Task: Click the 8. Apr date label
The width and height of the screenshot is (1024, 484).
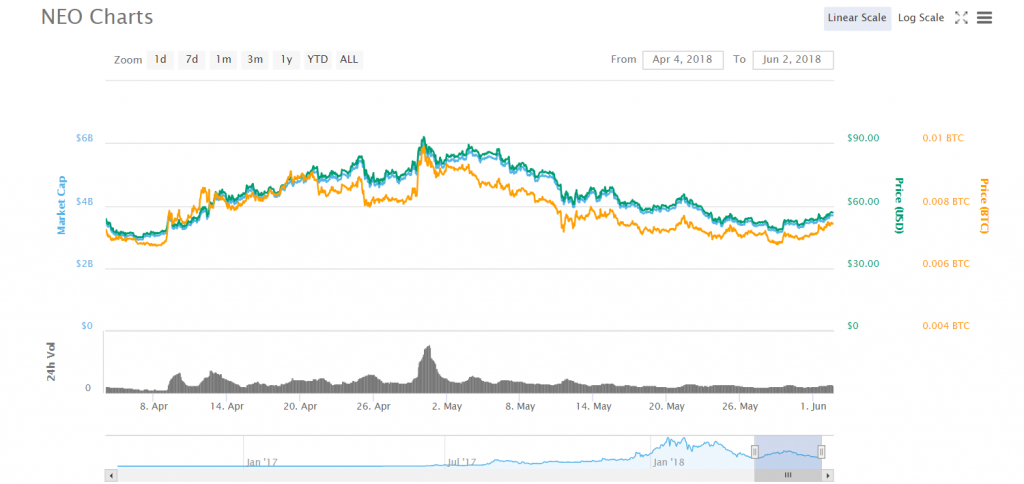Action: pos(153,406)
